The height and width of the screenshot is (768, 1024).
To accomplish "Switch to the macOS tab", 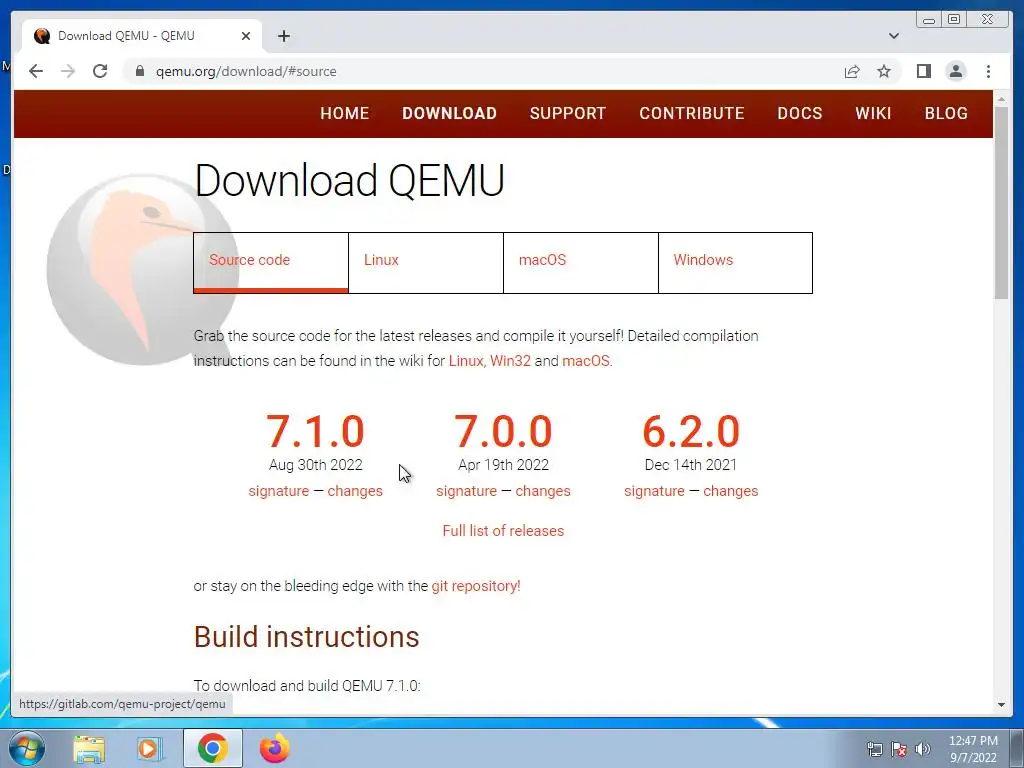I will pyautogui.click(x=581, y=263).
